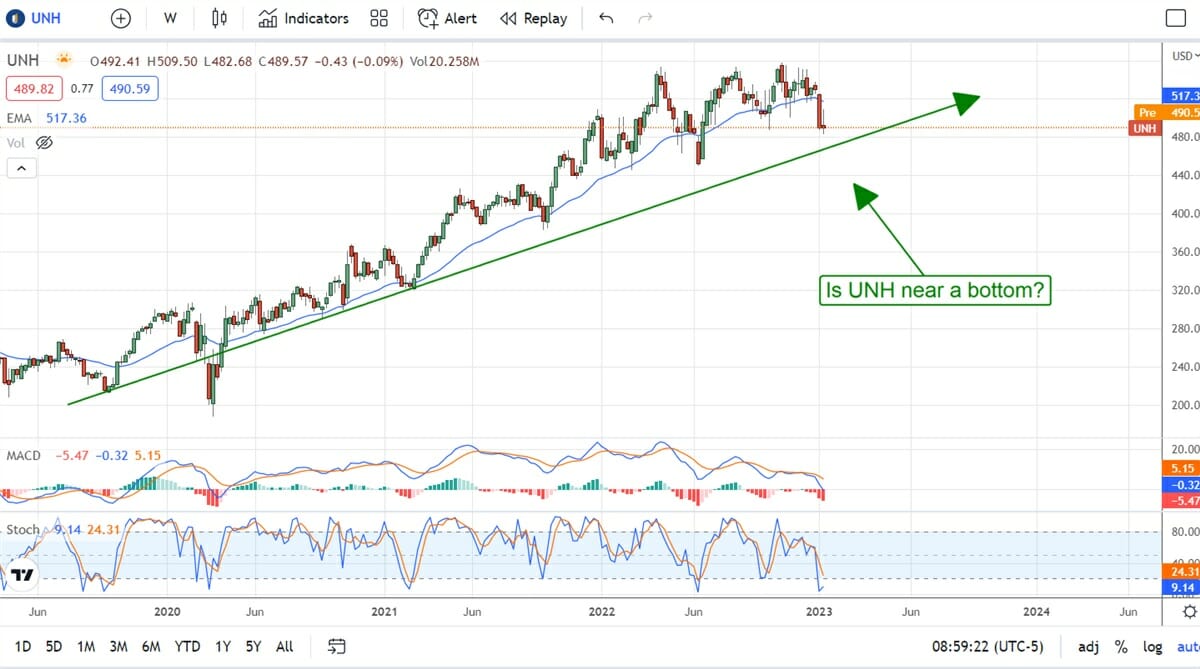
Task: Select the YTD date range tab
Action: tap(187, 646)
